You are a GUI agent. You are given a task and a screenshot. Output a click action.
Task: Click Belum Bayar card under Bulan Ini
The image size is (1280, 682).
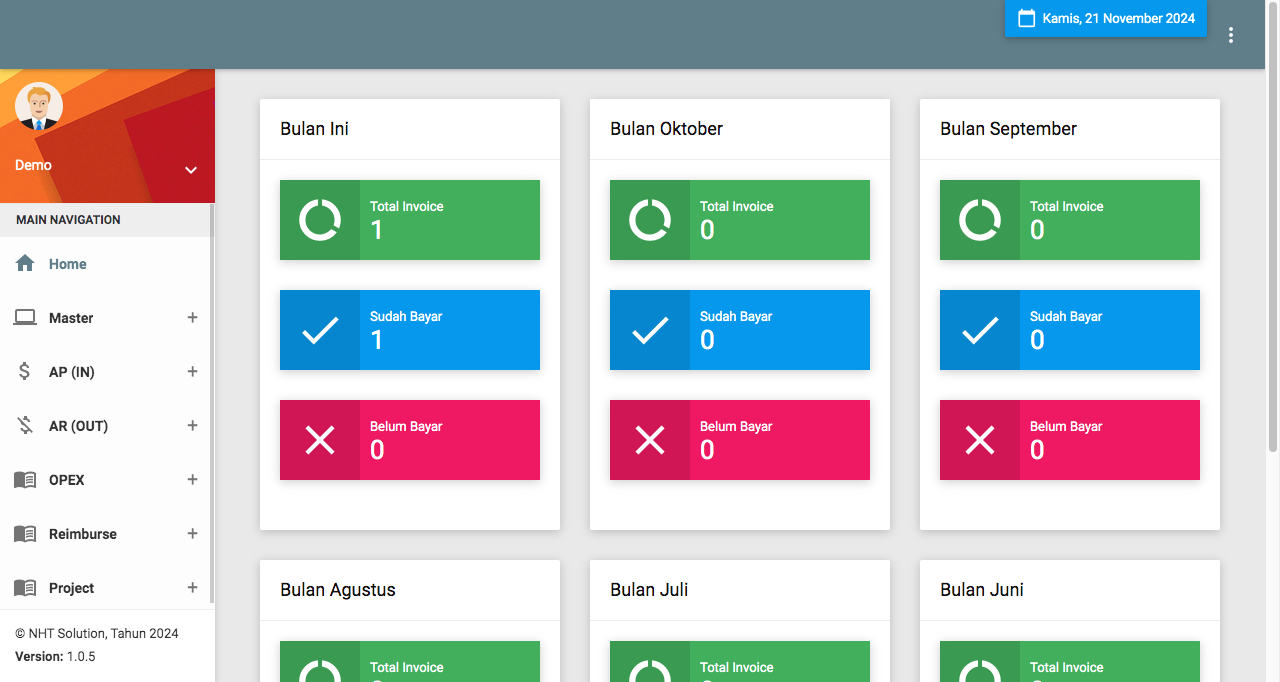[410, 440]
